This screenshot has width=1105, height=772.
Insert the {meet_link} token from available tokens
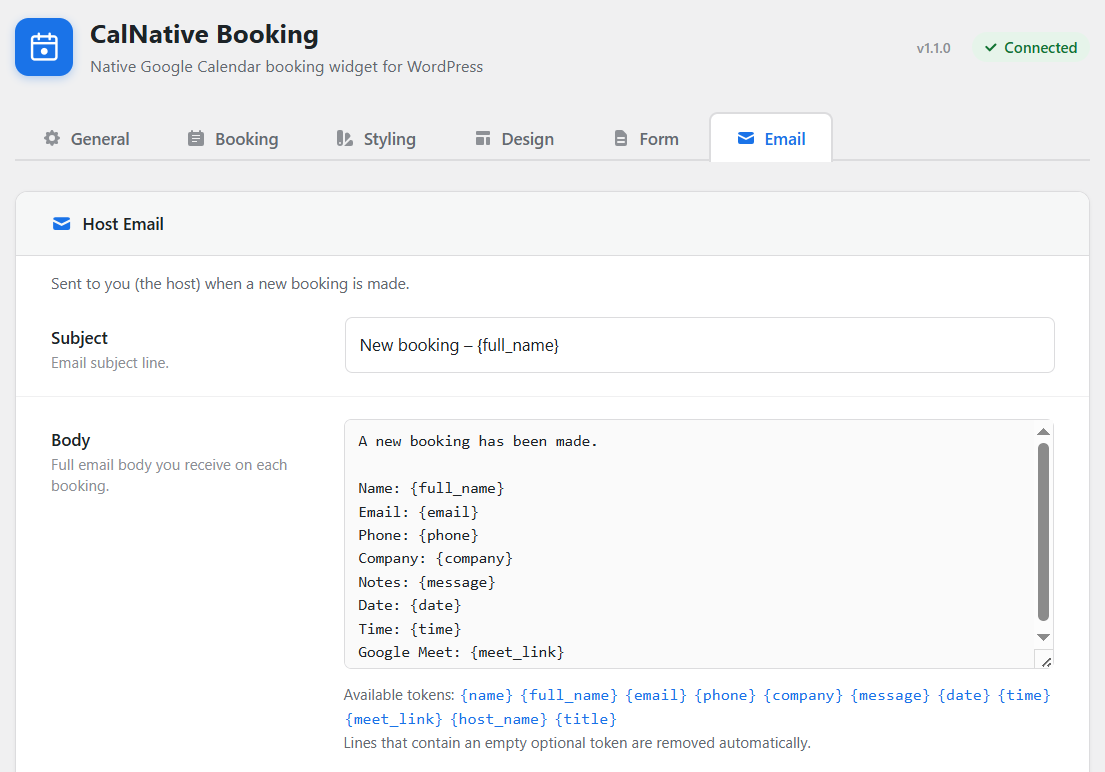point(393,719)
